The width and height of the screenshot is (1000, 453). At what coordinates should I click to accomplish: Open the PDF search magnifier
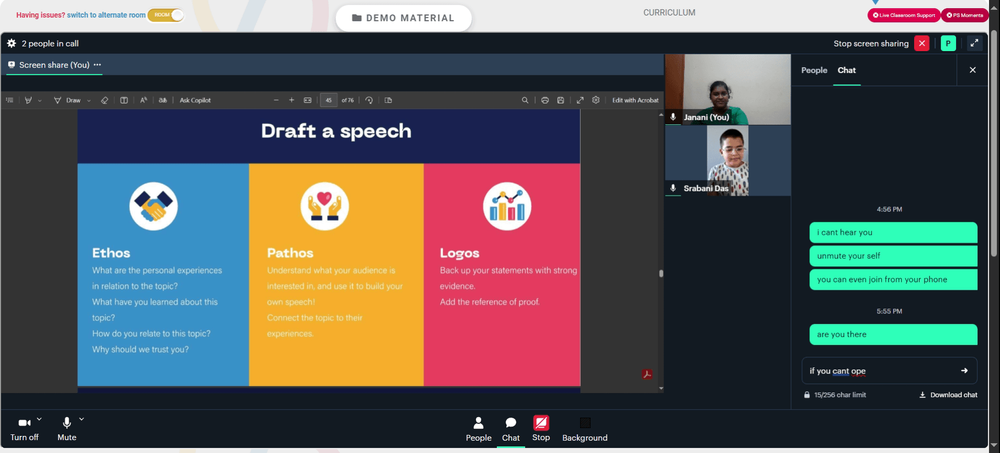525,100
